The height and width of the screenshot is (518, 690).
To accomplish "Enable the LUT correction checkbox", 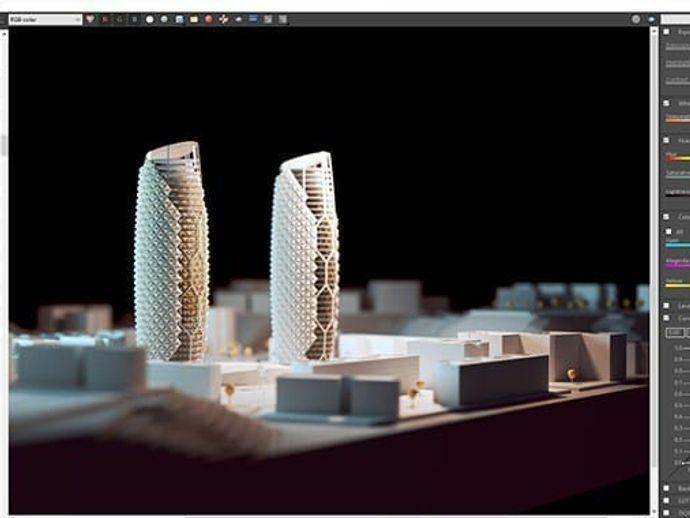I will point(667,500).
